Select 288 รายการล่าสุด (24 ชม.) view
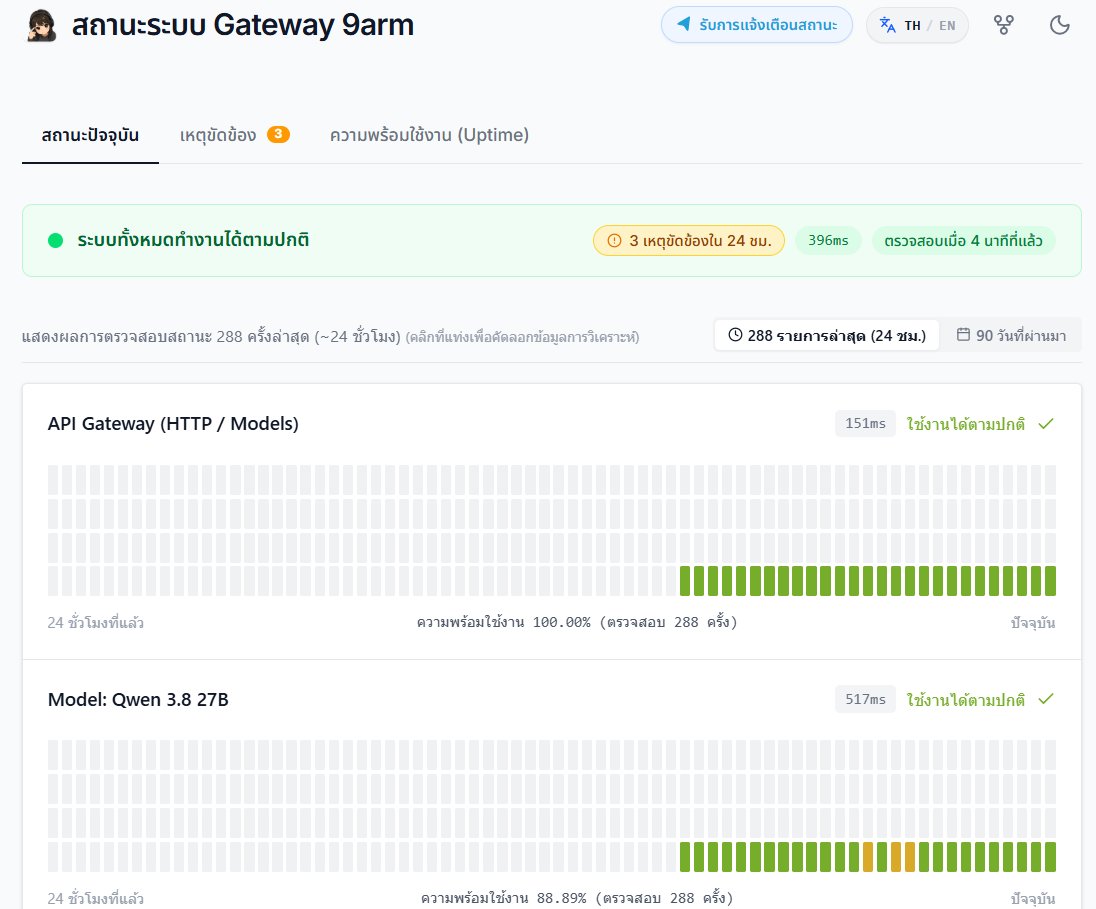 826,336
